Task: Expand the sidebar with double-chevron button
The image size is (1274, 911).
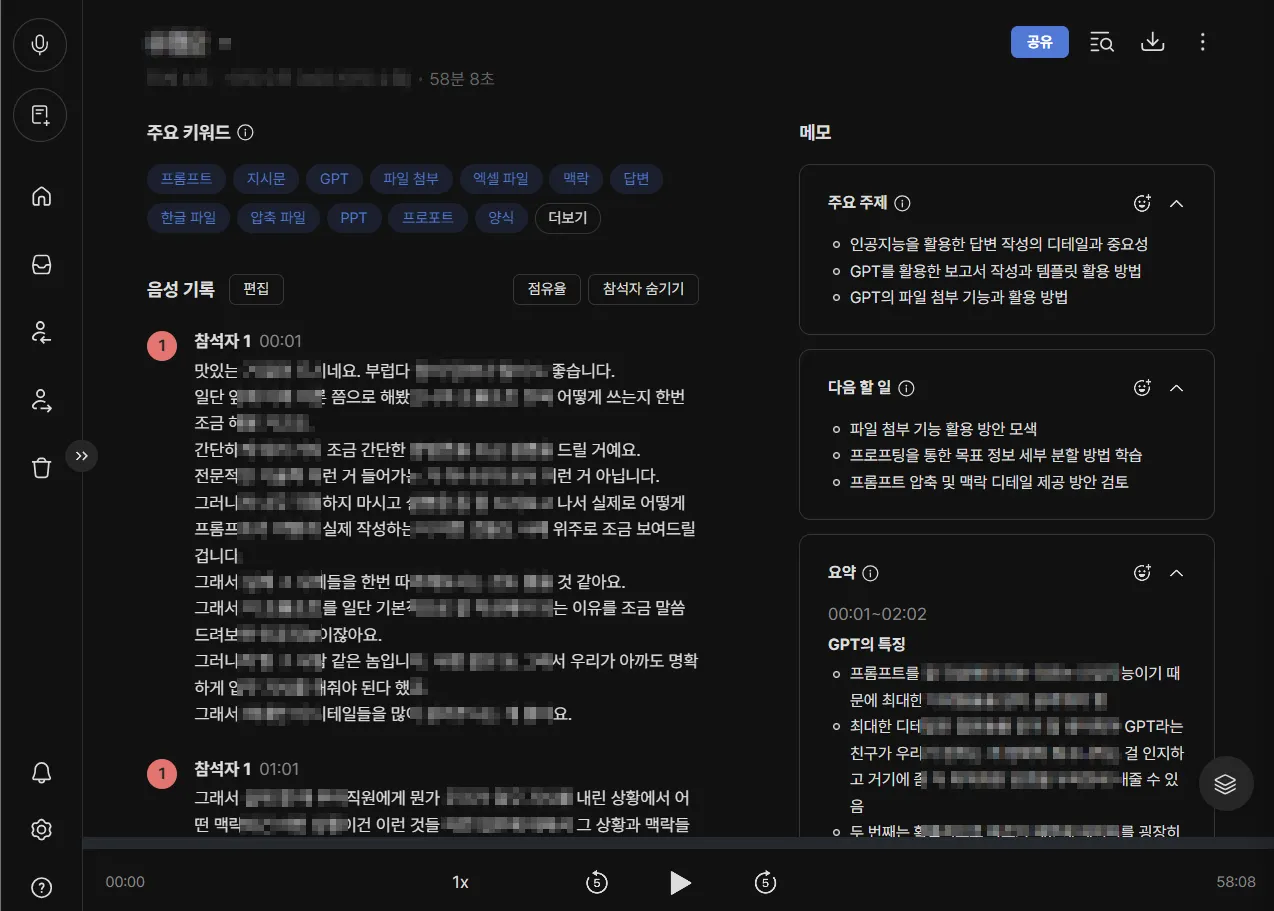Action: [x=82, y=455]
